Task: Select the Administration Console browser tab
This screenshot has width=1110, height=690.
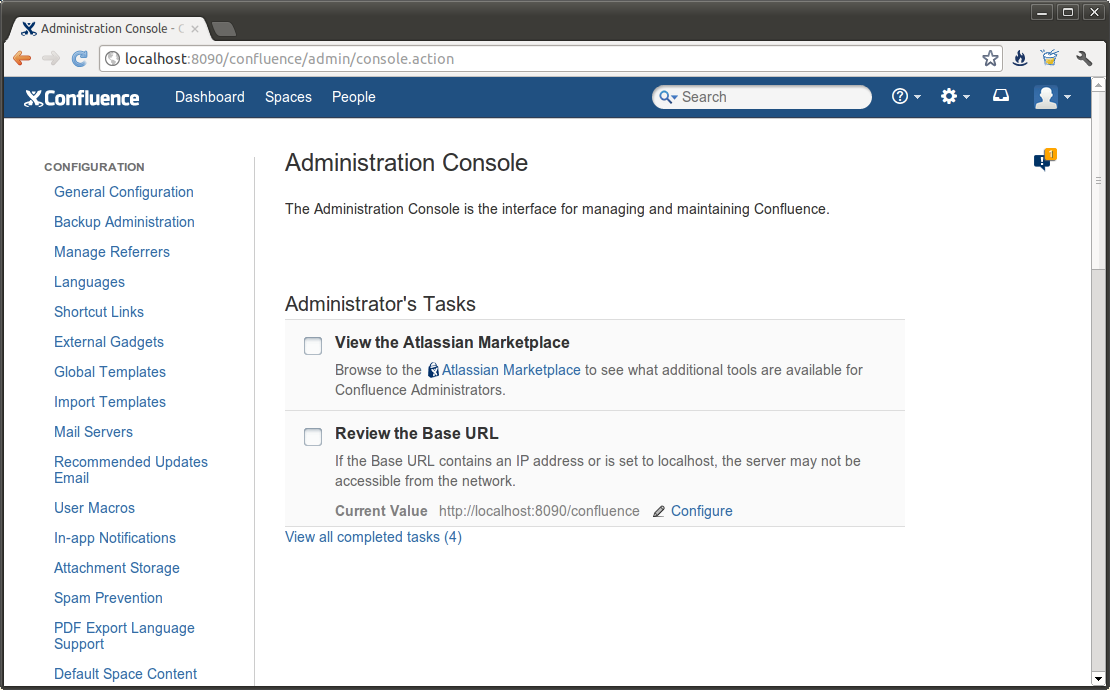Action: coord(110,29)
